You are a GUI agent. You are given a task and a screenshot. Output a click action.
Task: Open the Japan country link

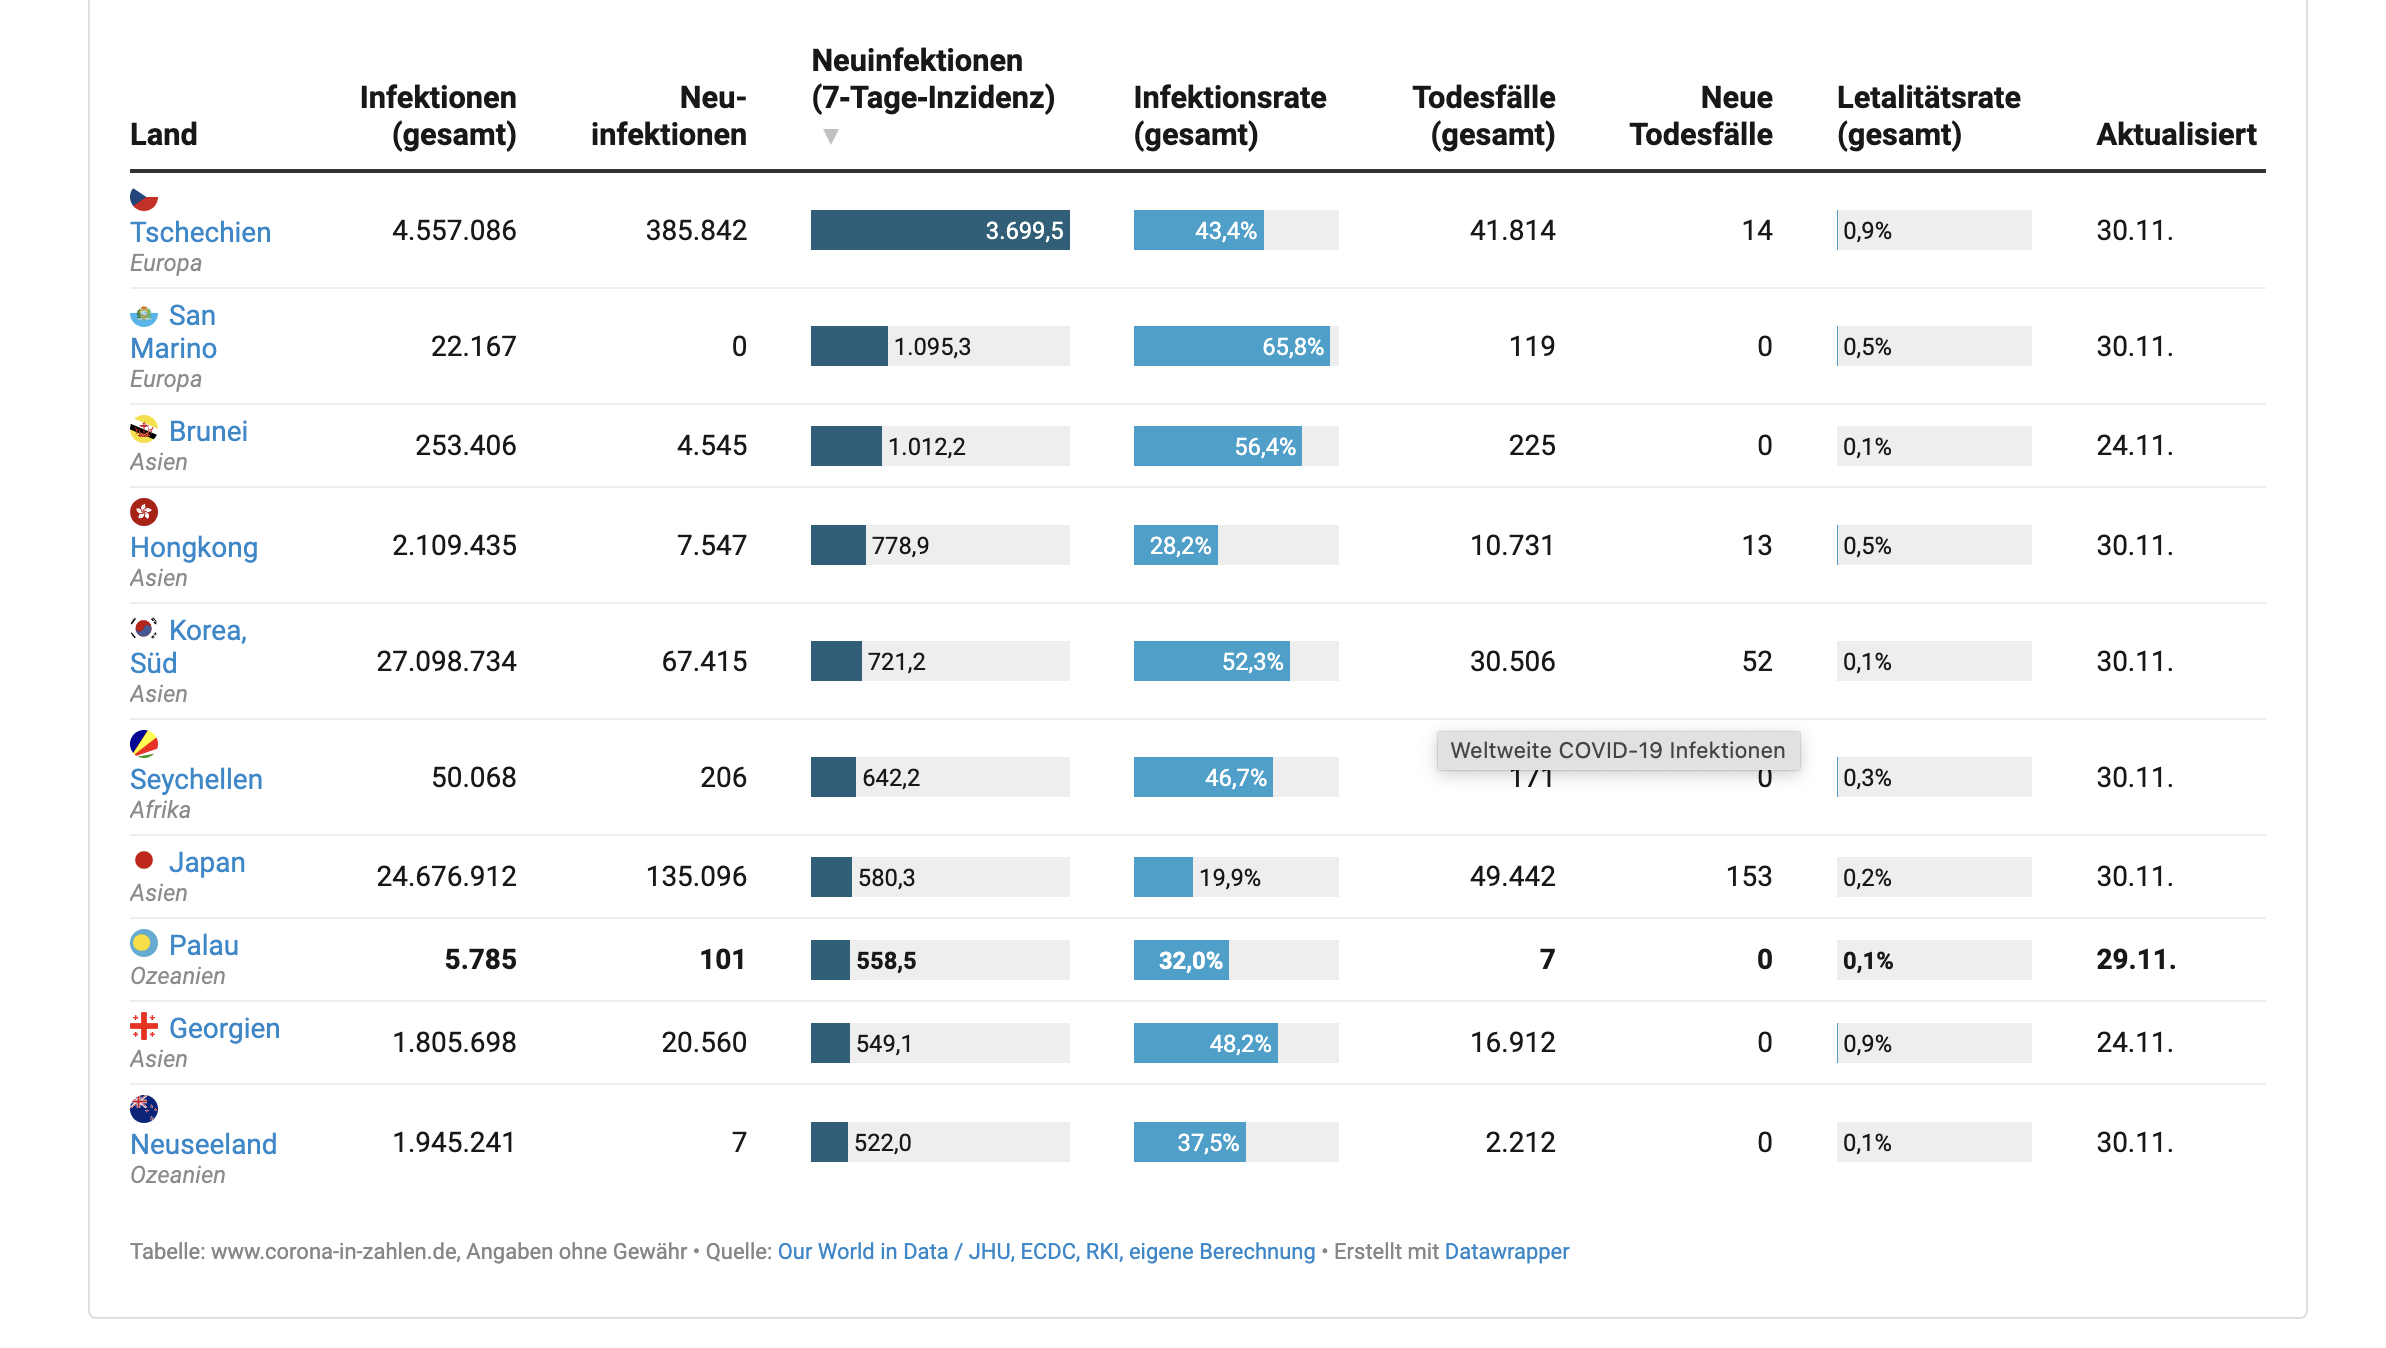(x=207, y=862)
